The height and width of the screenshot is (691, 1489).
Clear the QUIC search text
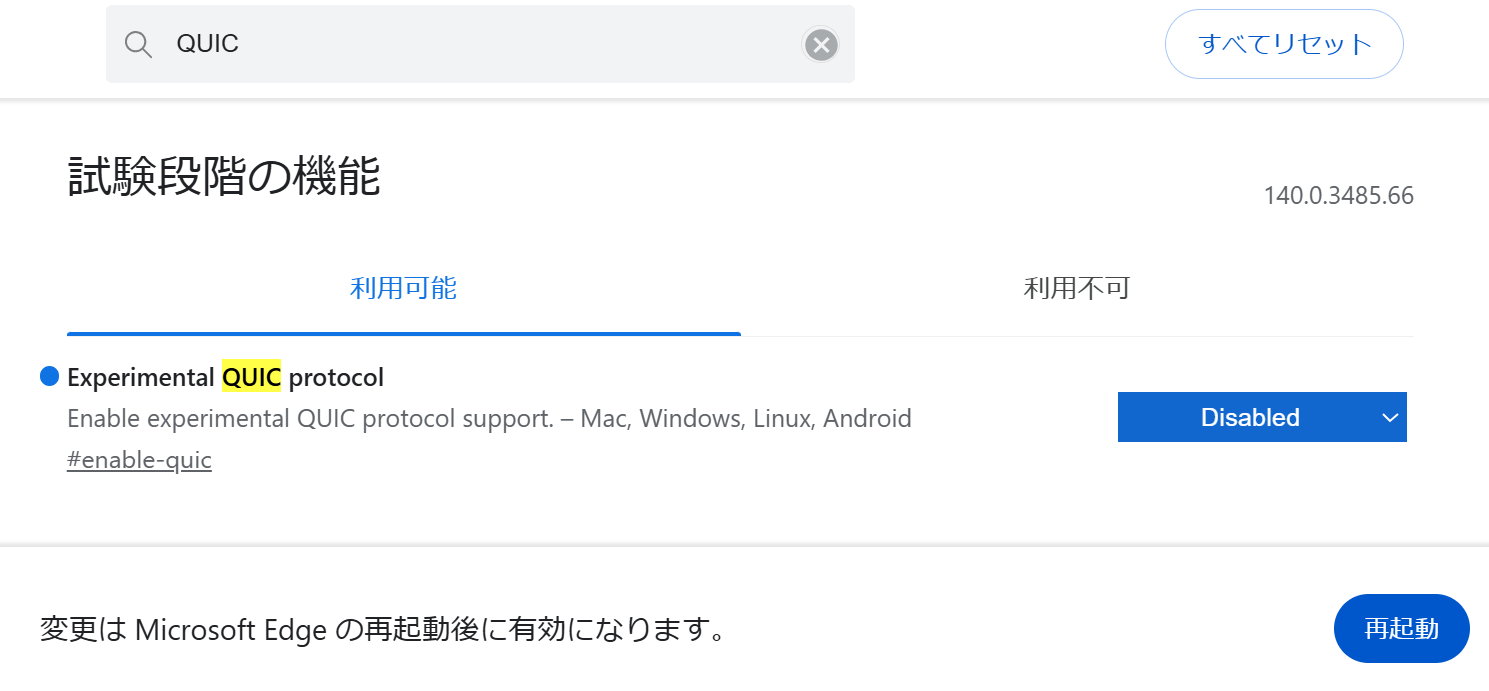click(x=820, y=44)
